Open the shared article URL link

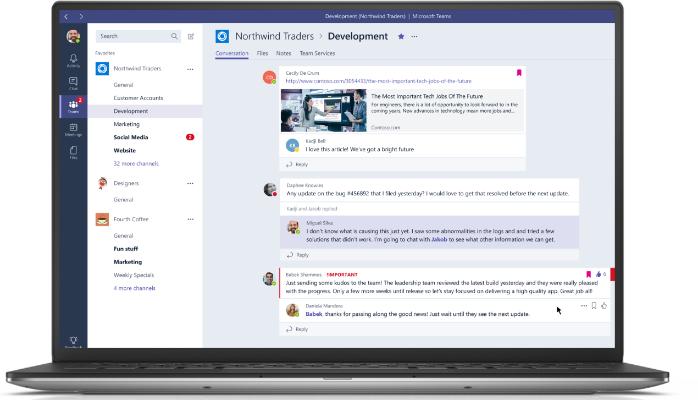pos(378,81)
